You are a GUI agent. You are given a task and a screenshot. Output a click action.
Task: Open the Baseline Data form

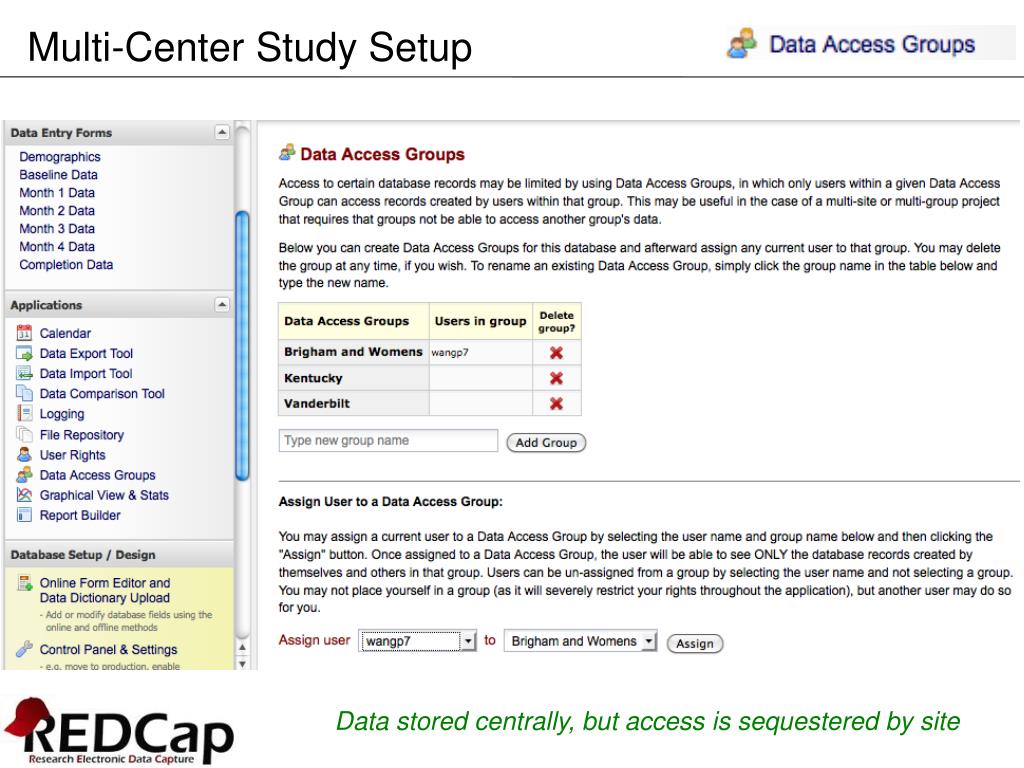pyautogui.click(x=59, y=175)
